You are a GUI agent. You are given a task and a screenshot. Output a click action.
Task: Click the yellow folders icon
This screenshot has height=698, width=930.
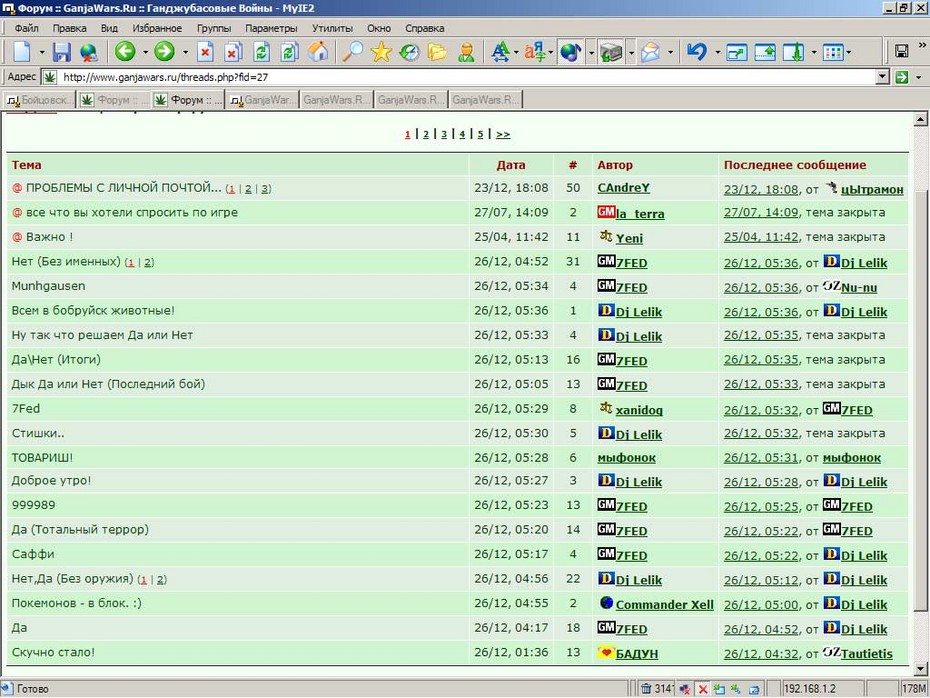tap(437, 52)
